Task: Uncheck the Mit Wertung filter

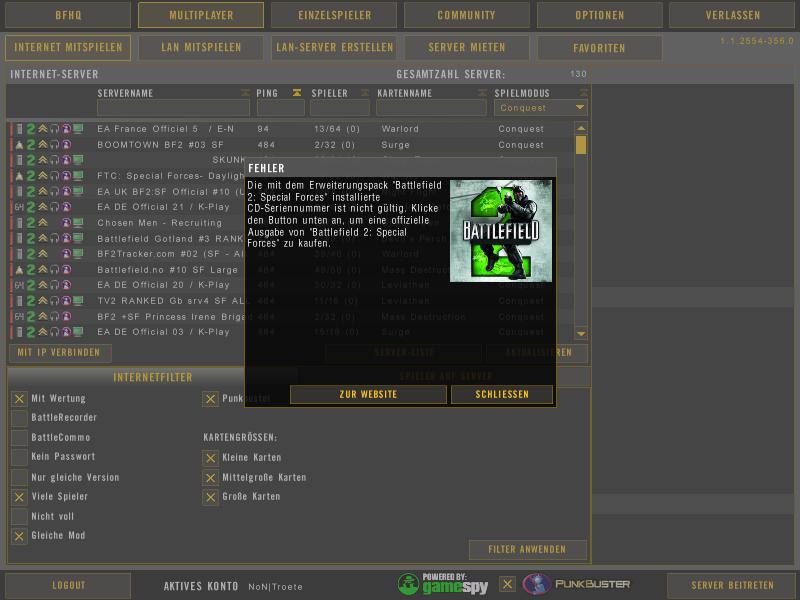Action: [x=19, y=399]
